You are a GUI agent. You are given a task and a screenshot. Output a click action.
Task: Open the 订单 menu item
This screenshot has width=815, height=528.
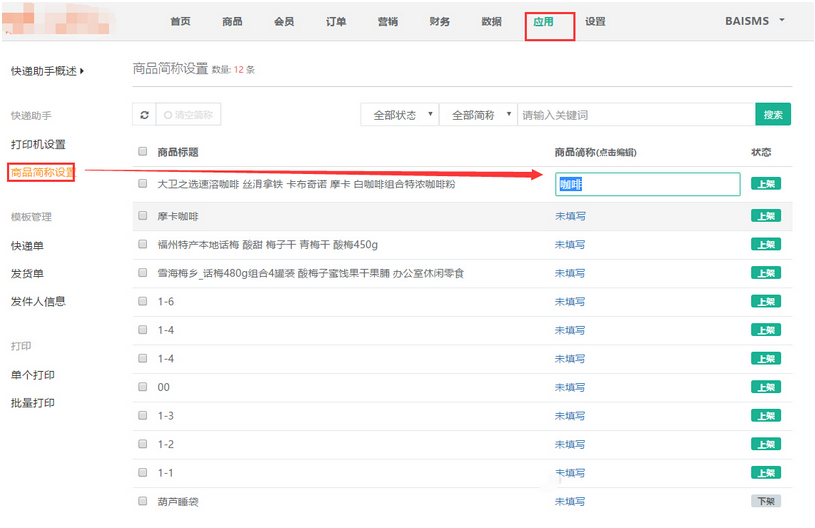336,22
